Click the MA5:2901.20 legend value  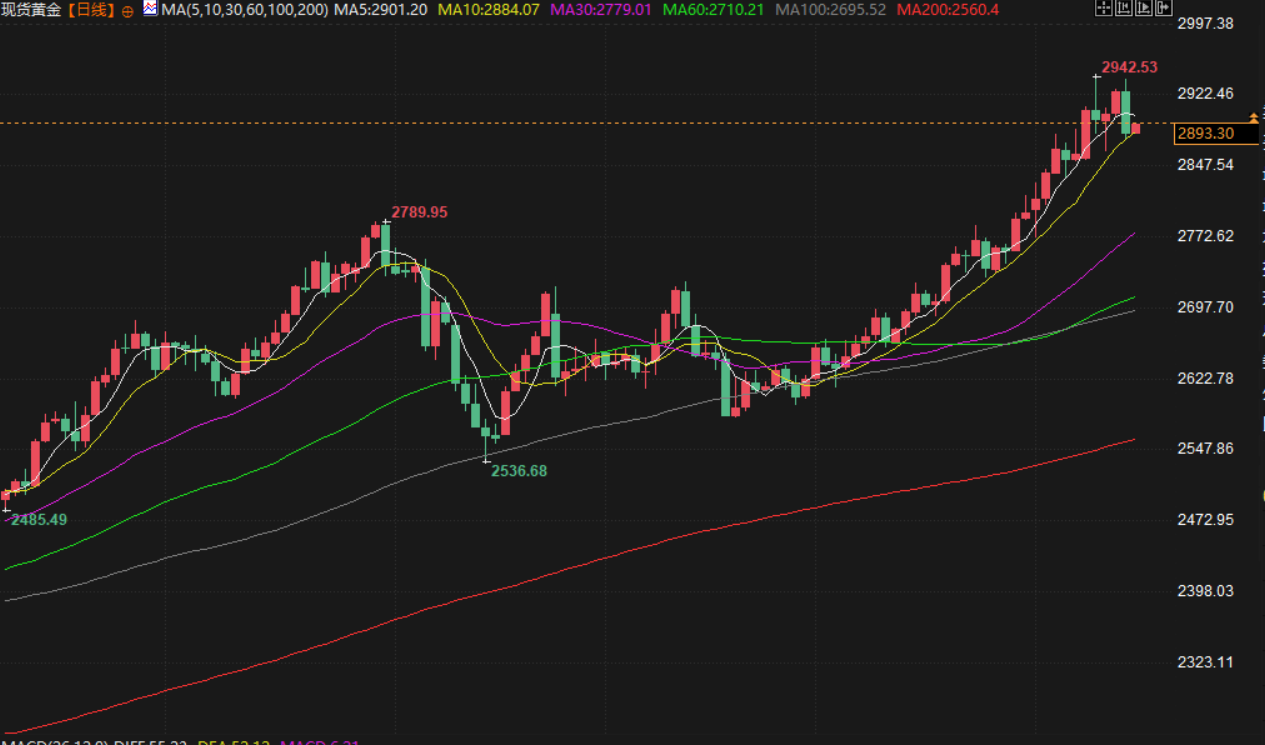[381, 10]
